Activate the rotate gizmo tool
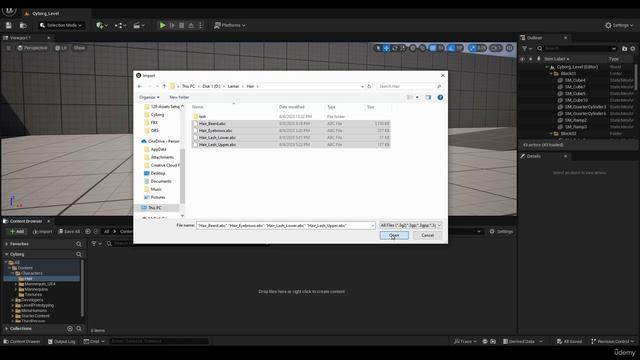This screenshot has height=360, width=640. click(x=394, y=48)
